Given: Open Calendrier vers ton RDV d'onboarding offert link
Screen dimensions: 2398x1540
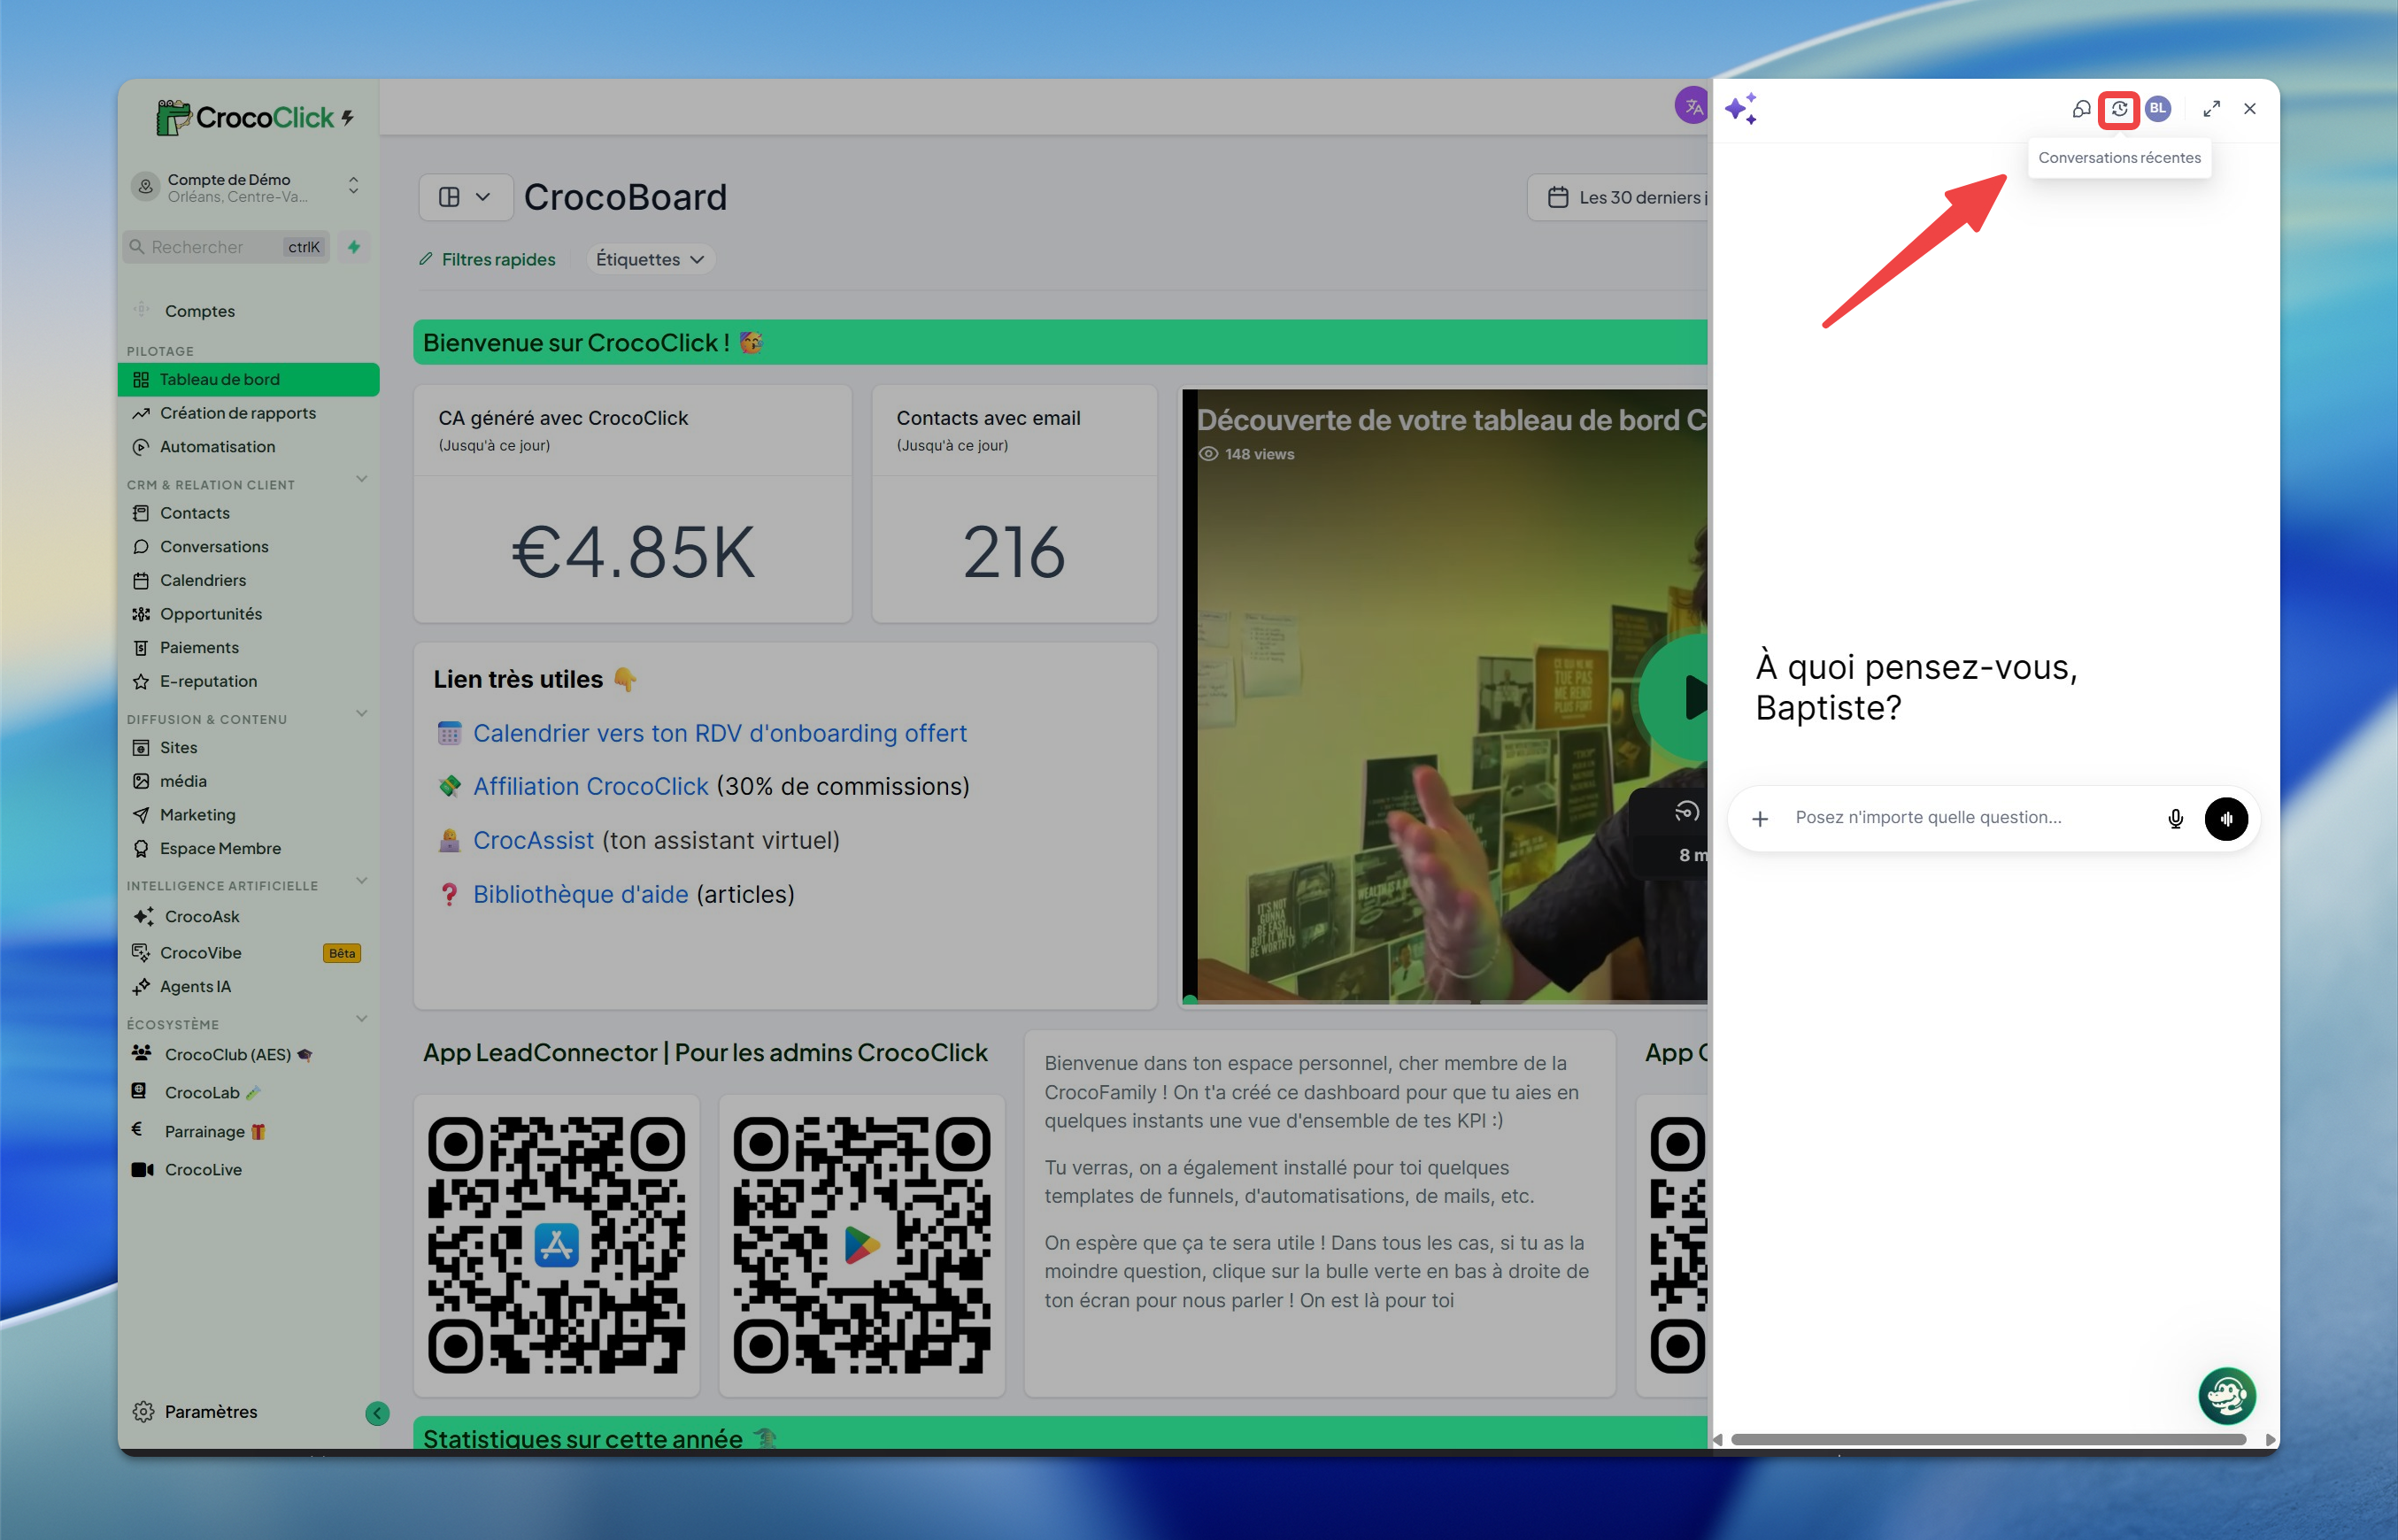Looking at the screenshot, I should 720,733.
